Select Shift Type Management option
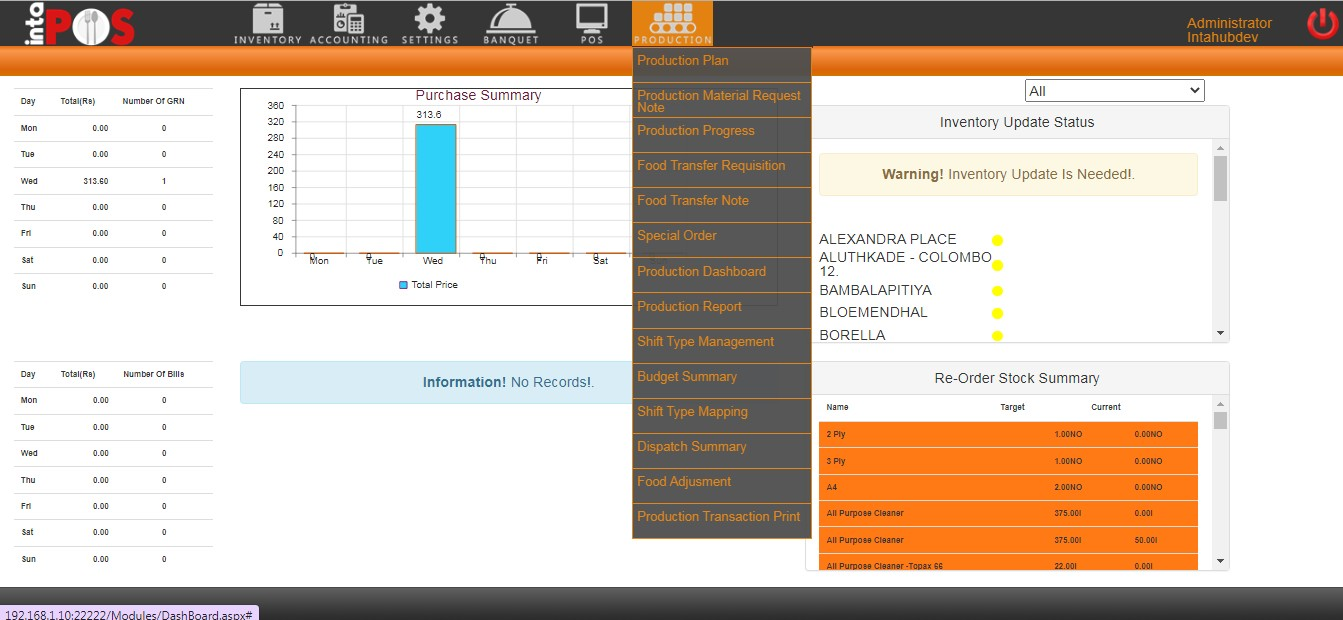1343x620 pixels. (x=705, y=342)
